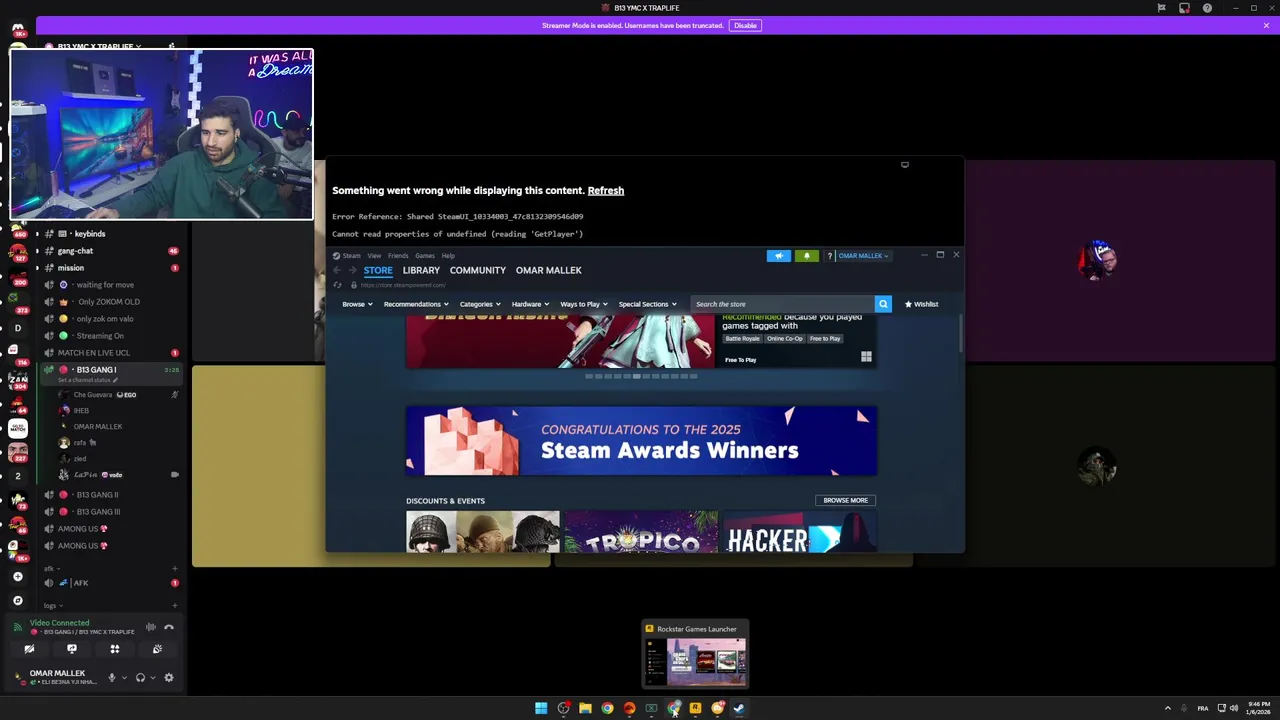Image resolution: width=1280 pixels, height=720 pixels.
Task: Toggle Discord noise suppression icon
Action: coord(150,627)
